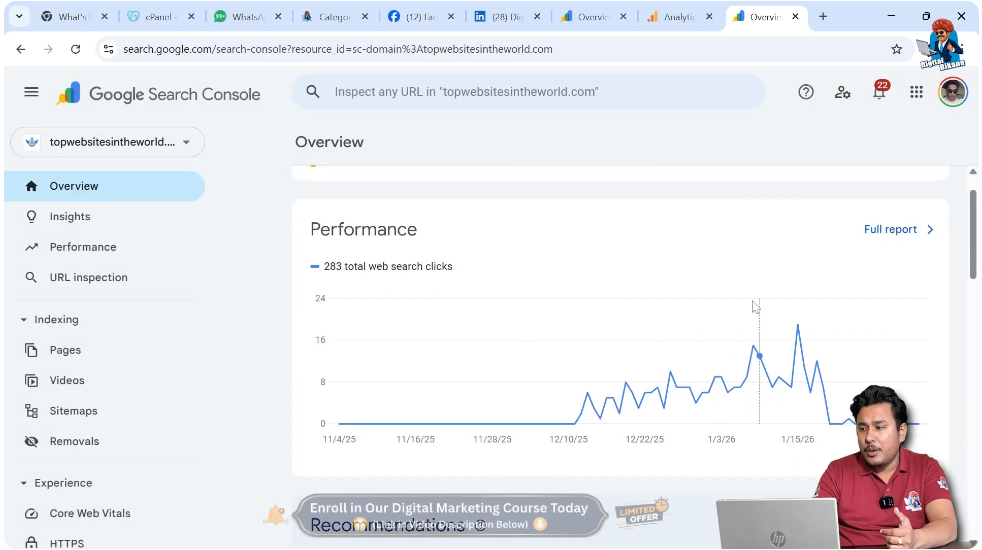
Task: Click the browser address bar URL
Action: 338,49
